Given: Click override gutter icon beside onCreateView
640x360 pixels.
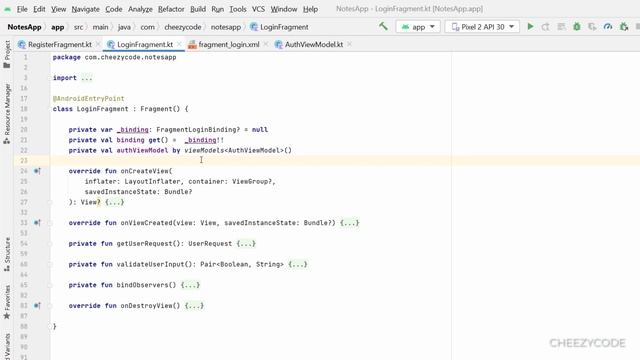Looking at the screenshot, I should 37,171.
